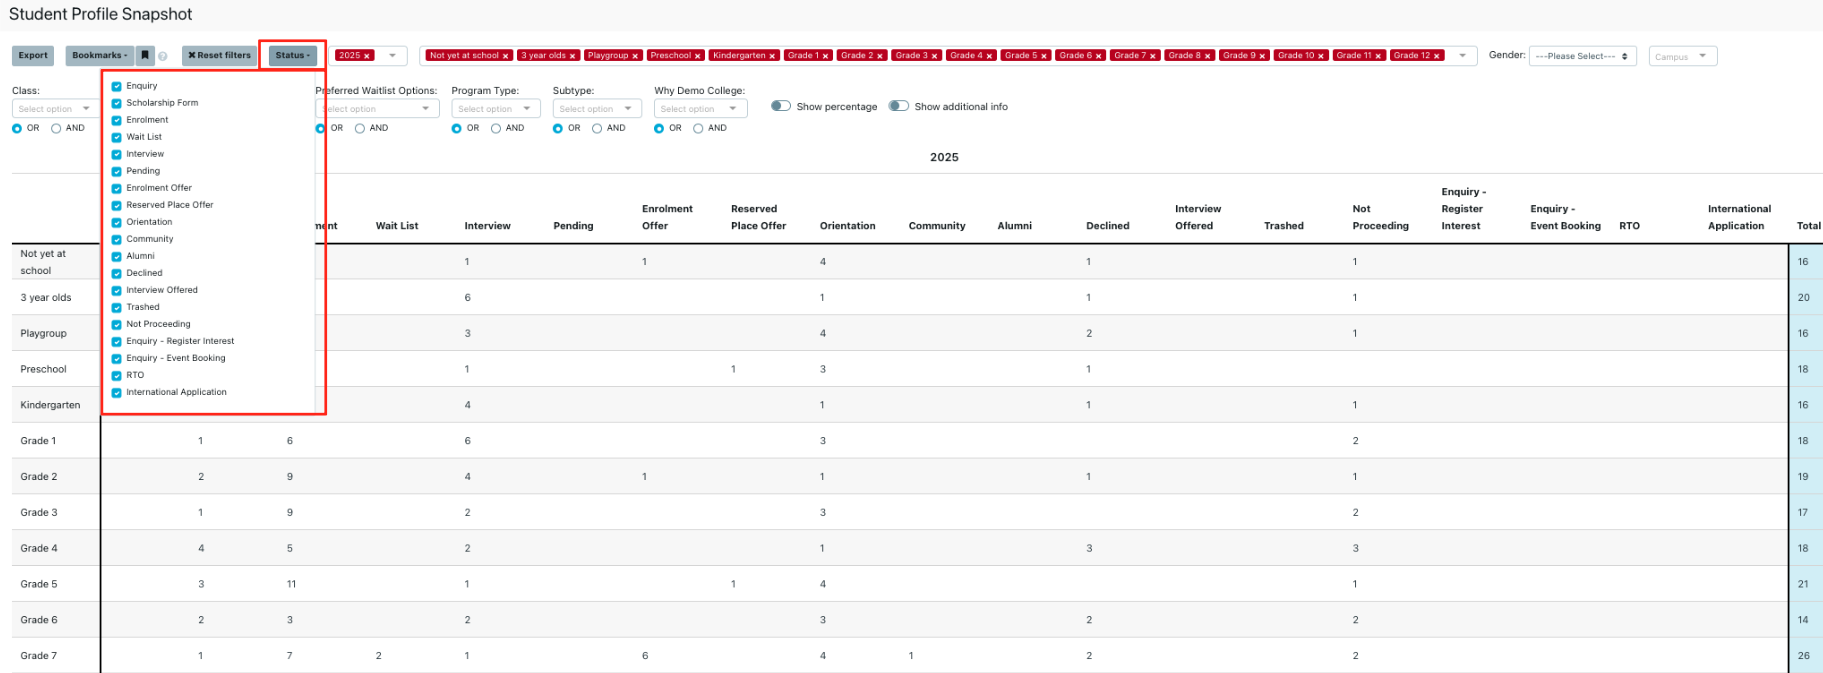Uncheck the Enquiry status checkbox

[117, 86]
